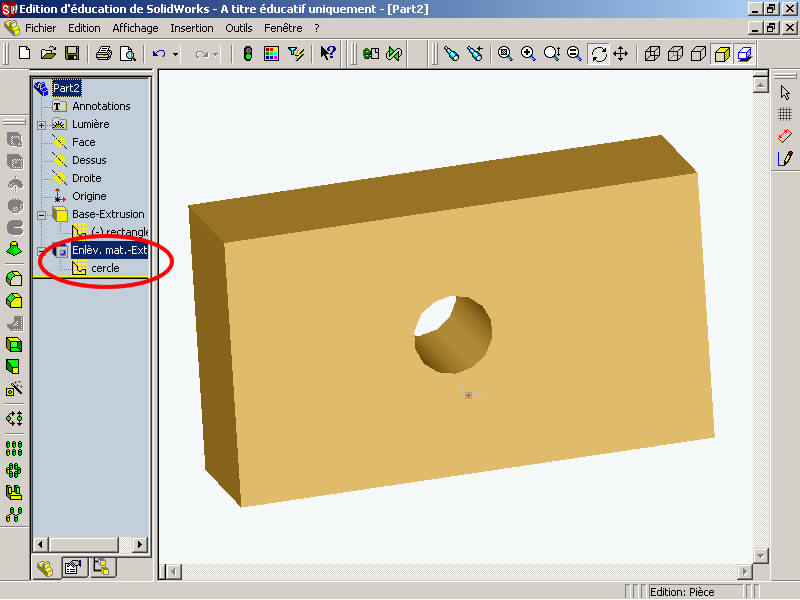This screenshot has width=800, height=600.
Task: Switch to the ConfigurationManager tab
Action: (x=102, y=567)
